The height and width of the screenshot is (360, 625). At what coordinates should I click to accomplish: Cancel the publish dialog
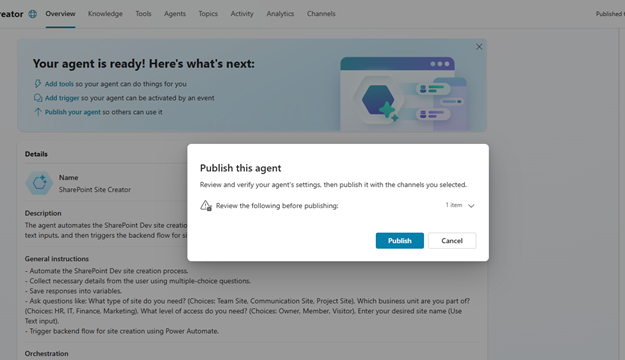[x=452, y=240]
